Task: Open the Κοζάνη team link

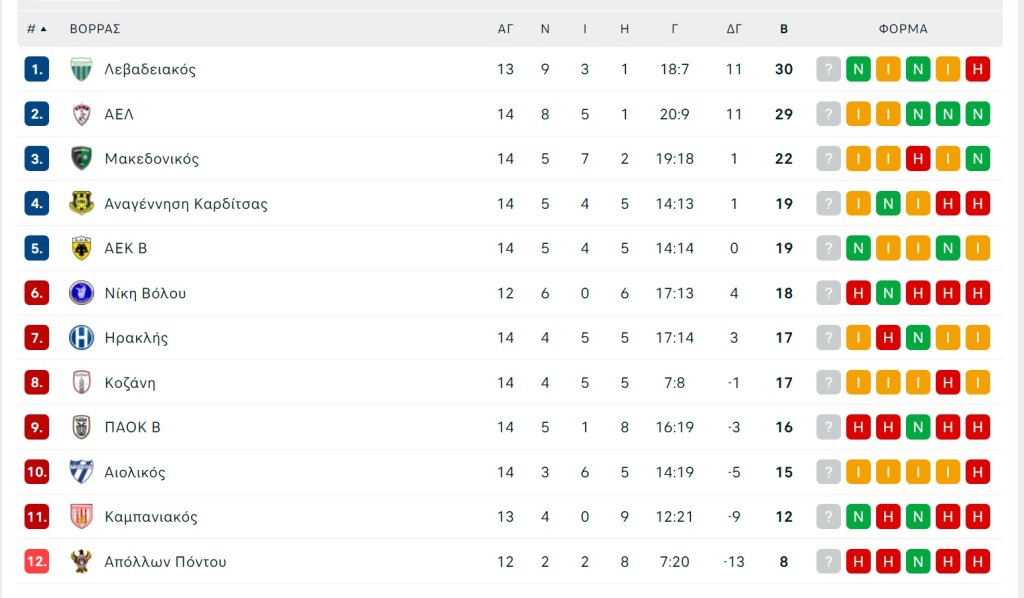Action: click(130, 382)
